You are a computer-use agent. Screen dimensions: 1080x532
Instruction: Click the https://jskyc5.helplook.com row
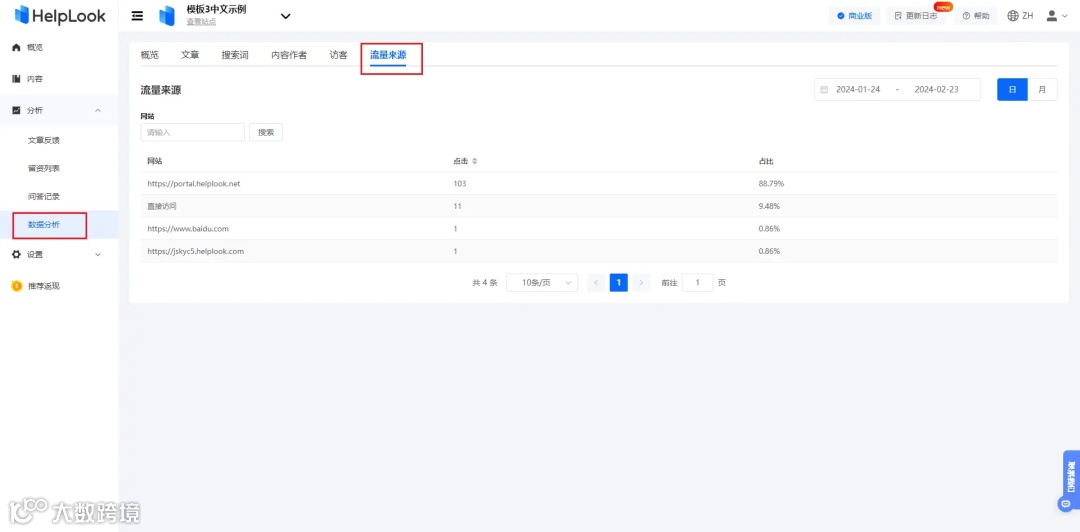pos(599,252)
